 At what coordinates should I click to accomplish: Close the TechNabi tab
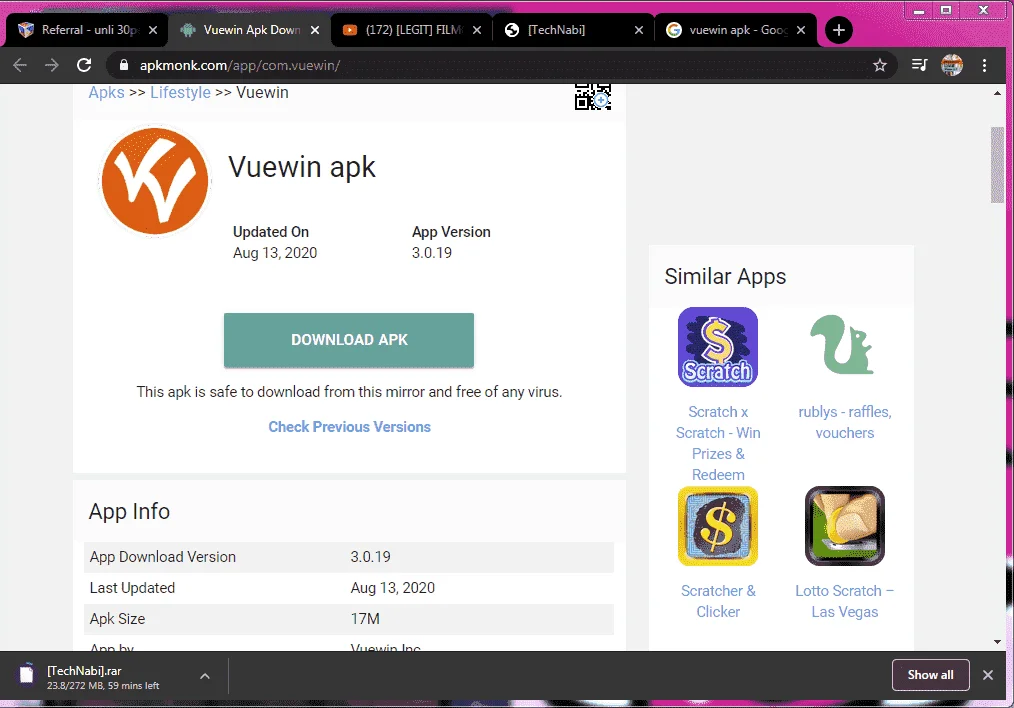(x=639, y=30)
